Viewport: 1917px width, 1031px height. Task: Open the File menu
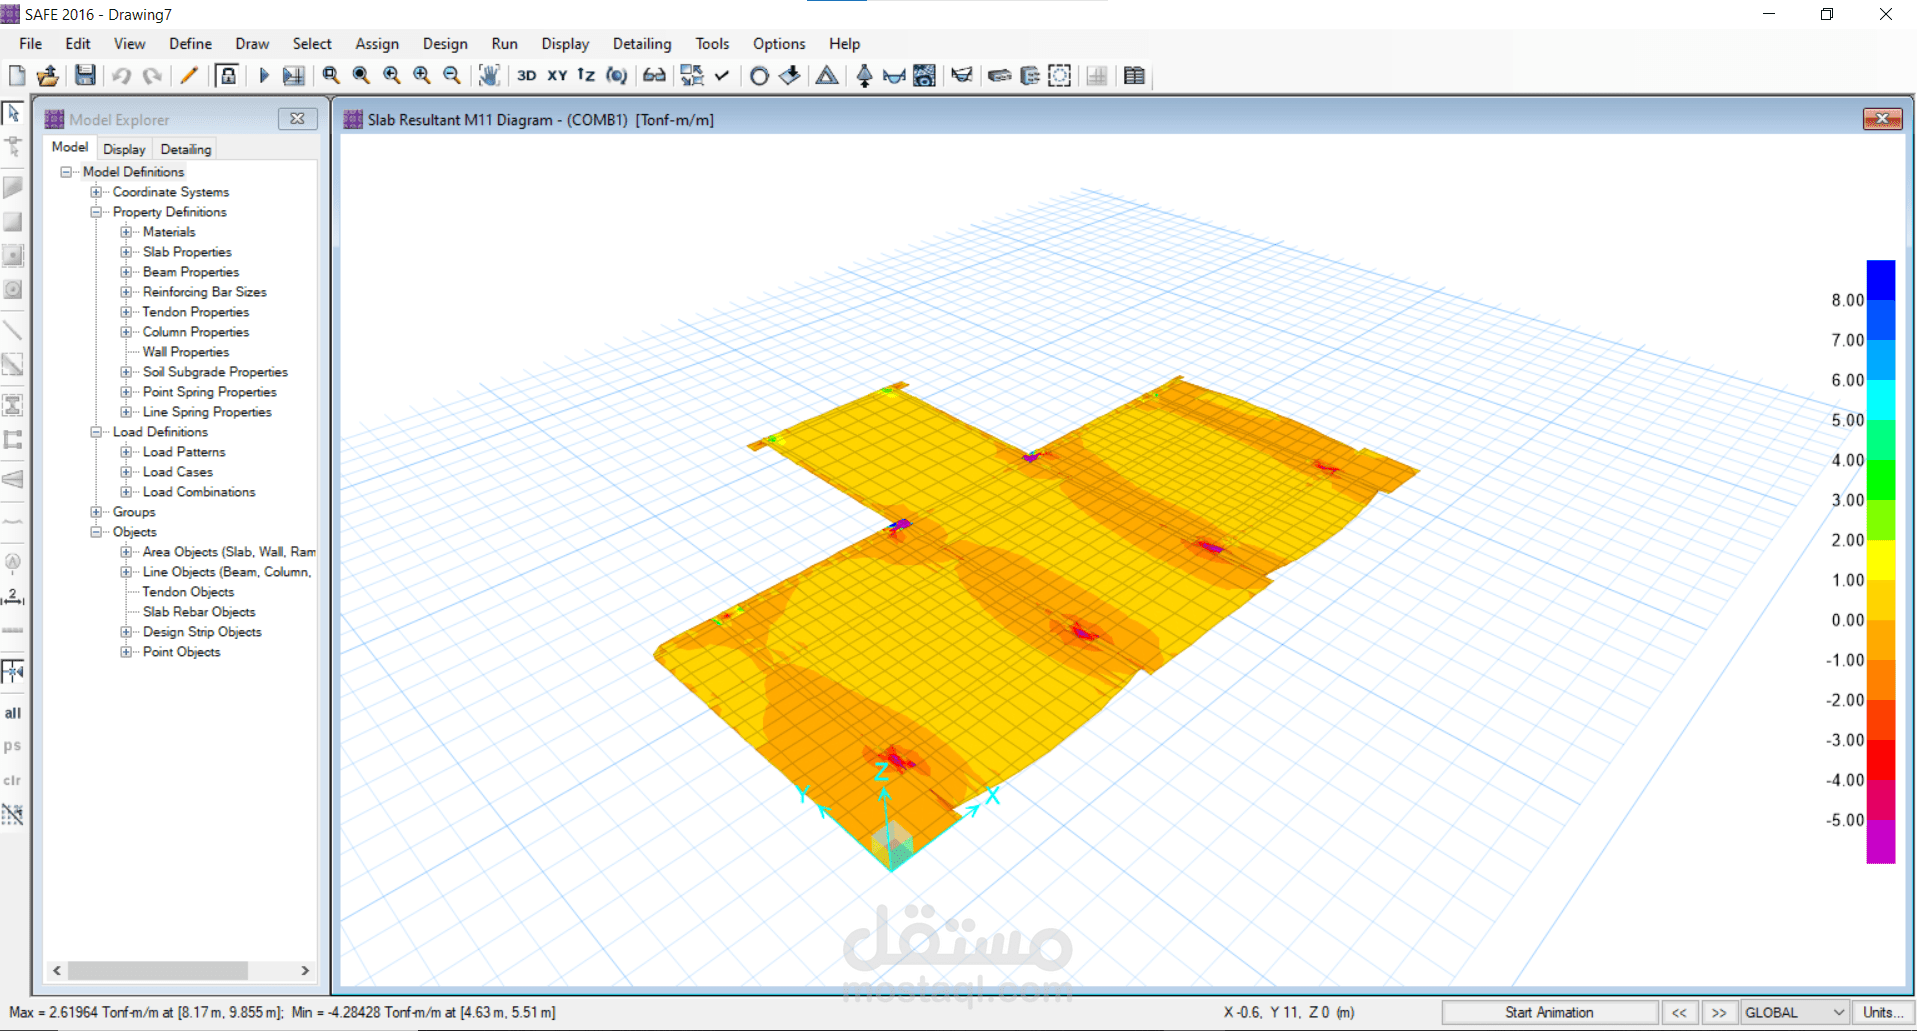(31, 44)
